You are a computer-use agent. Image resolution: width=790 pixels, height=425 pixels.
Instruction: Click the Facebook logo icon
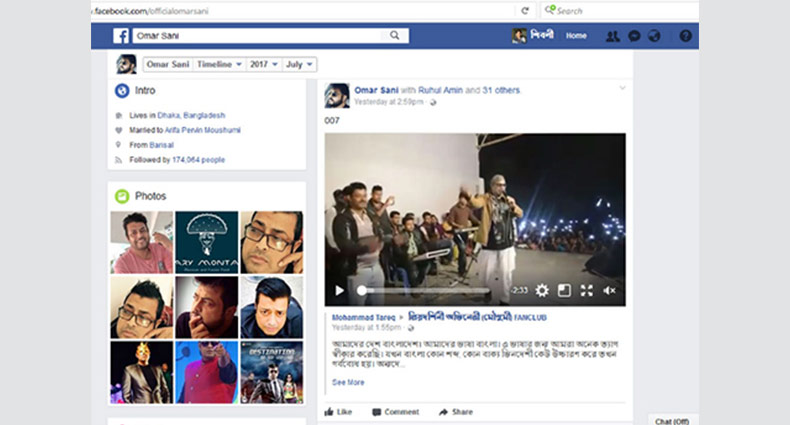click(x=120, y=36)
